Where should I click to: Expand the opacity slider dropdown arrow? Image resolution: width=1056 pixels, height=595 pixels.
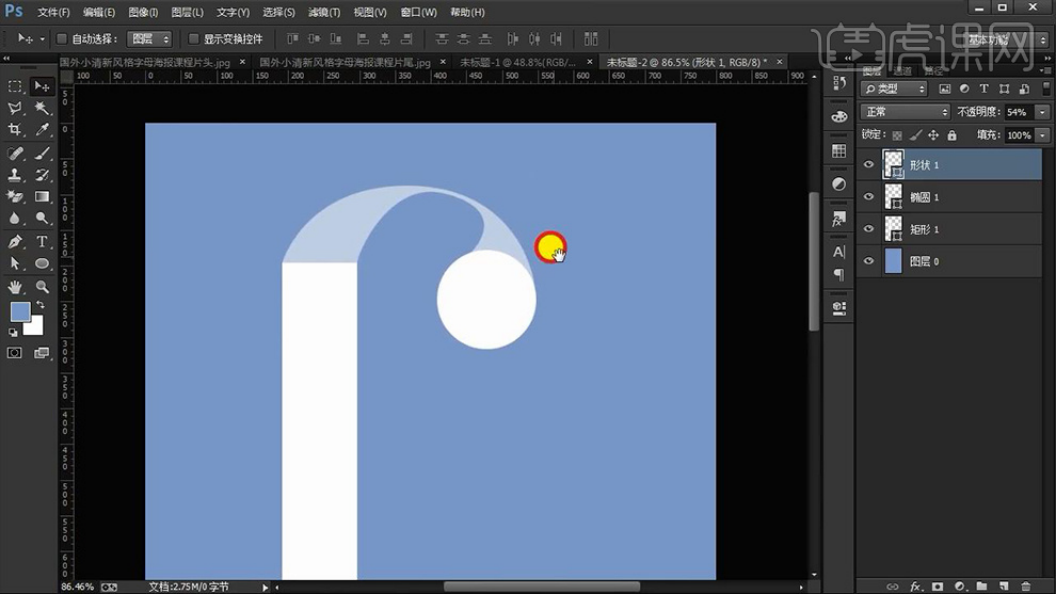(1043, 112)
